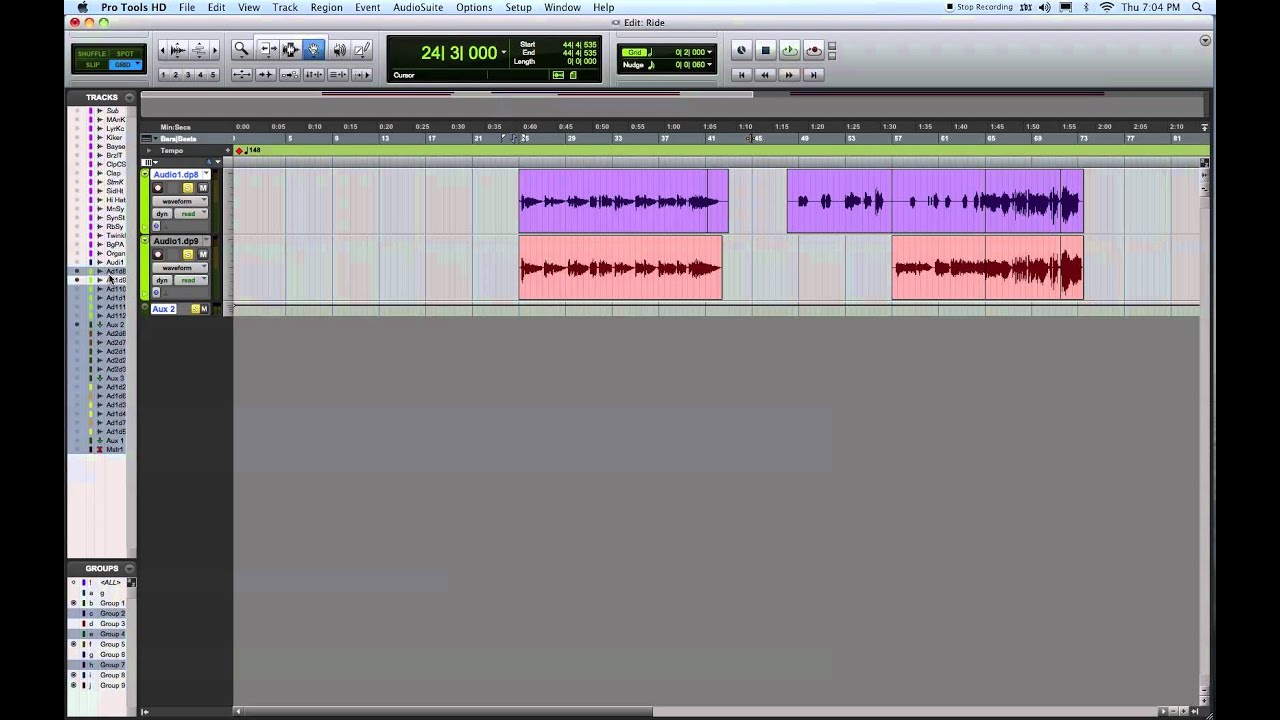1280x720 pixels.
Task: Open Audio1.dp8 automation mode selector (read)
Action: click(x=190, y=214)
